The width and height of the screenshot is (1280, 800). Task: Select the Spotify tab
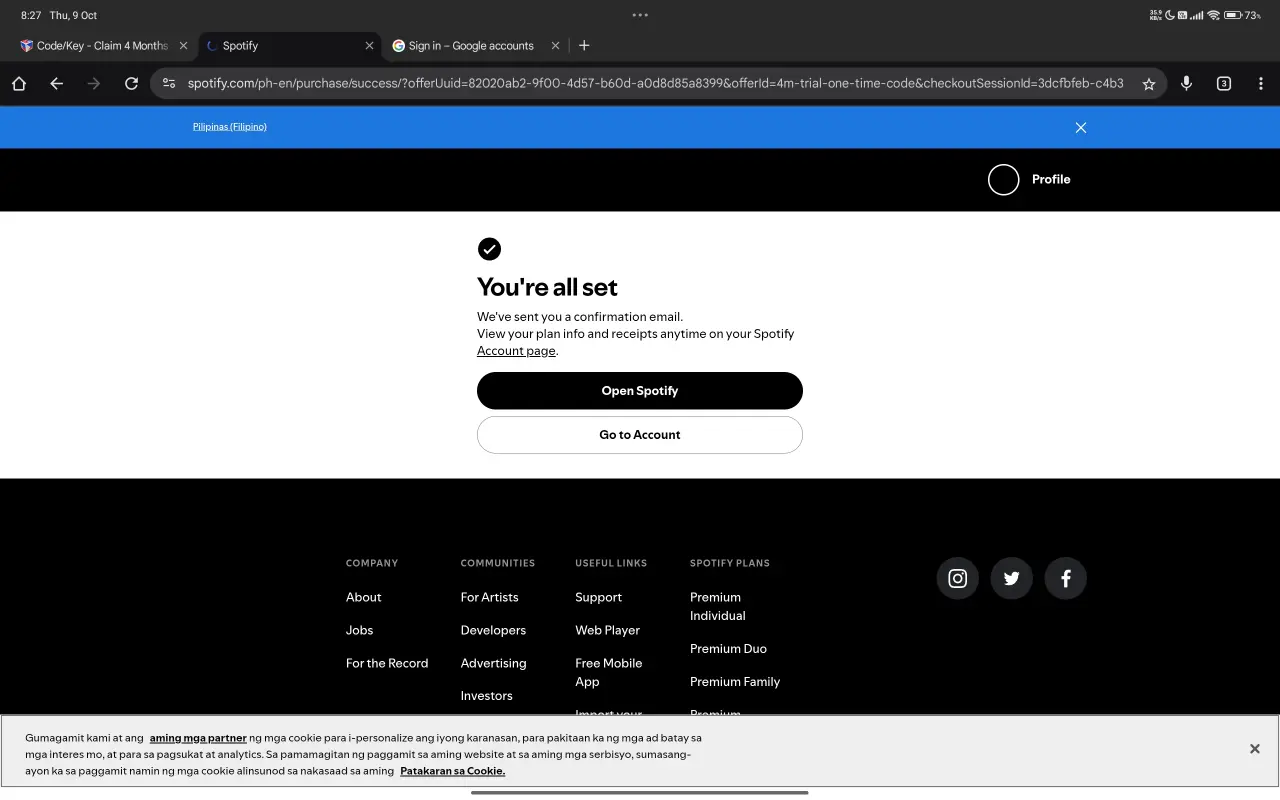pyautogui.click(x=283, y=46)
